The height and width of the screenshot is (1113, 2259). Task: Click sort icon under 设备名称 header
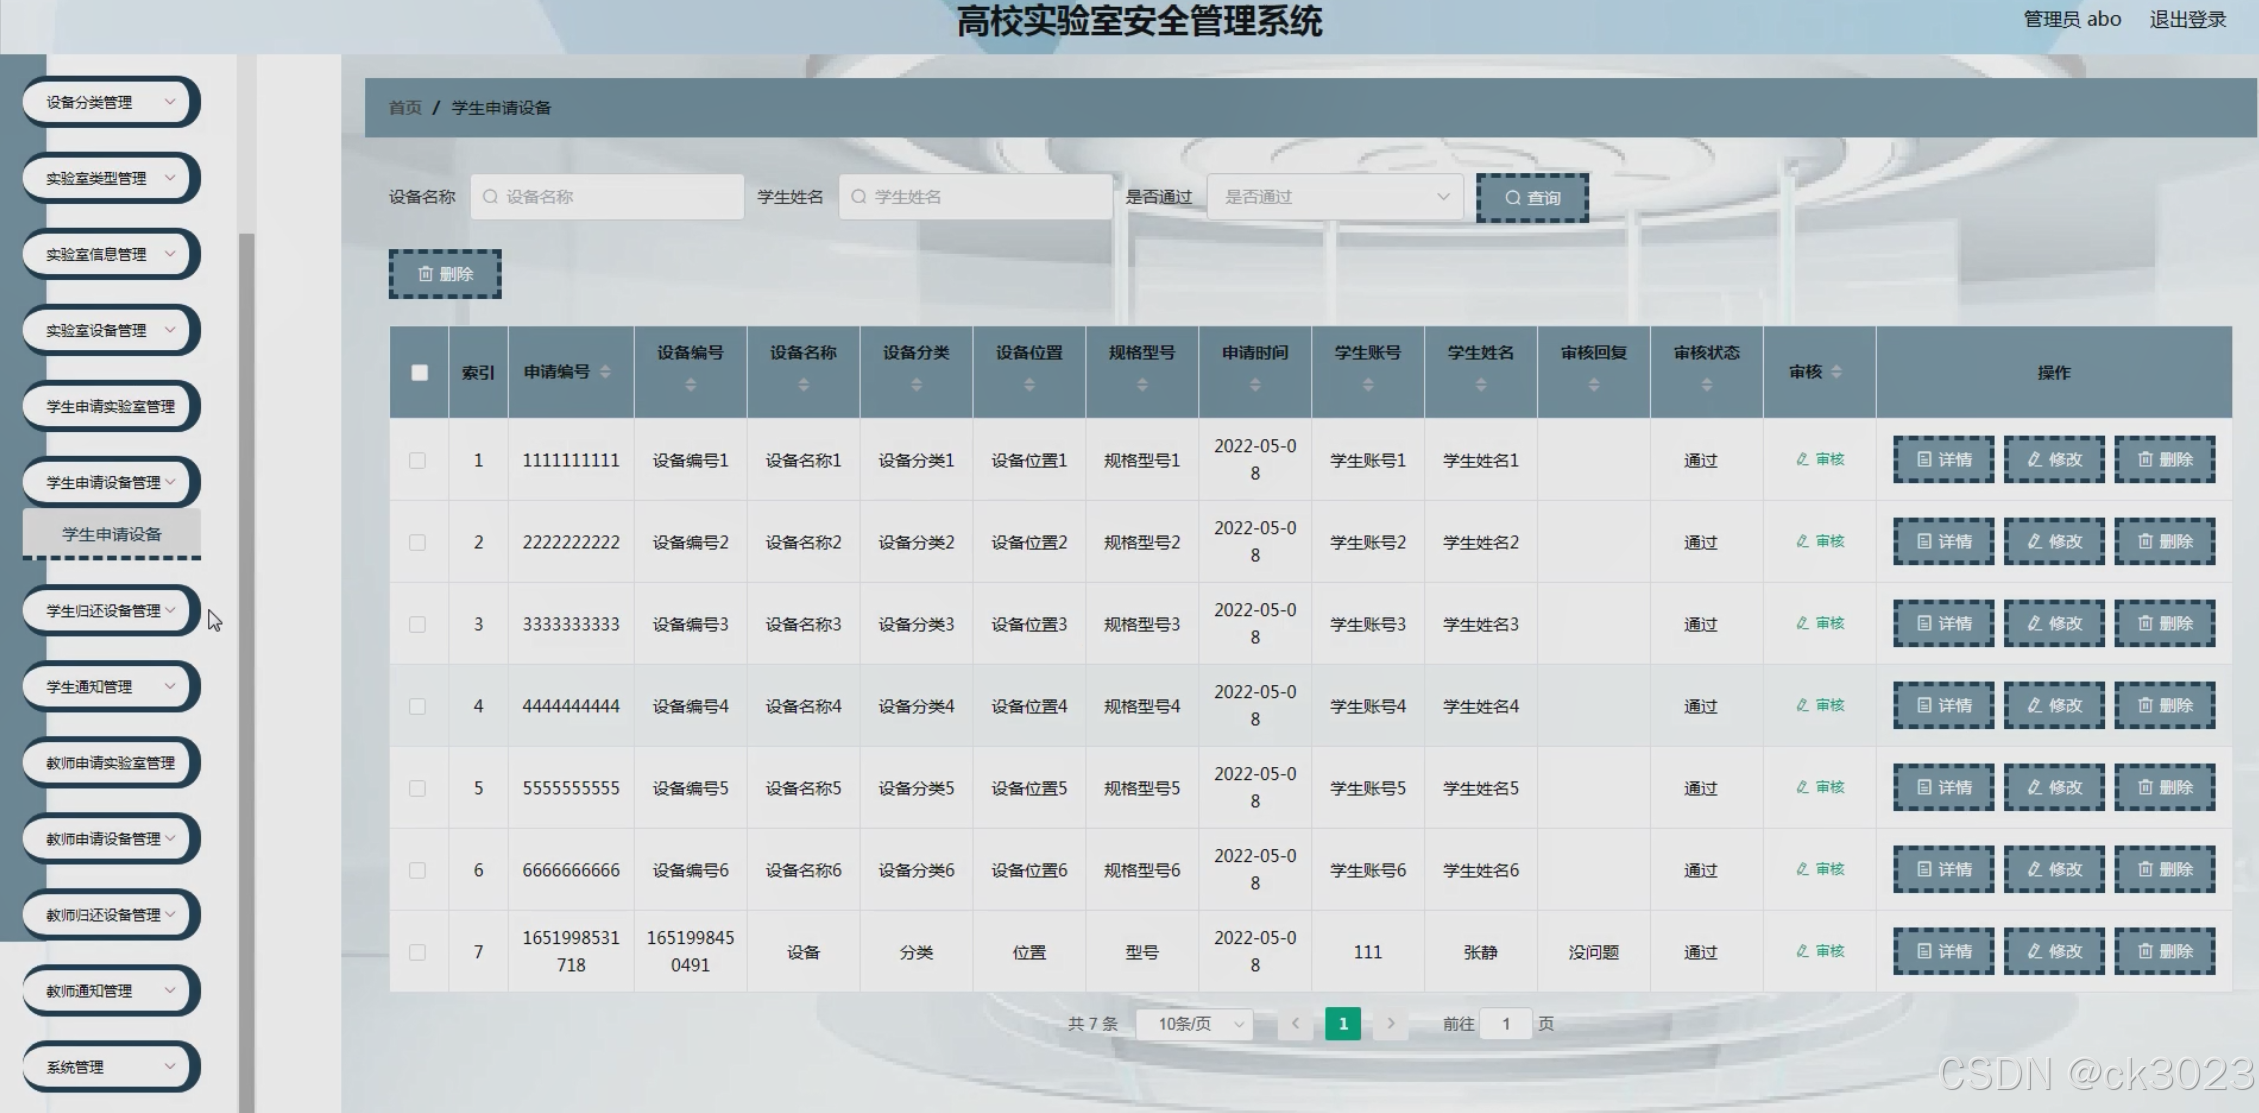click(x=803, y=385)
